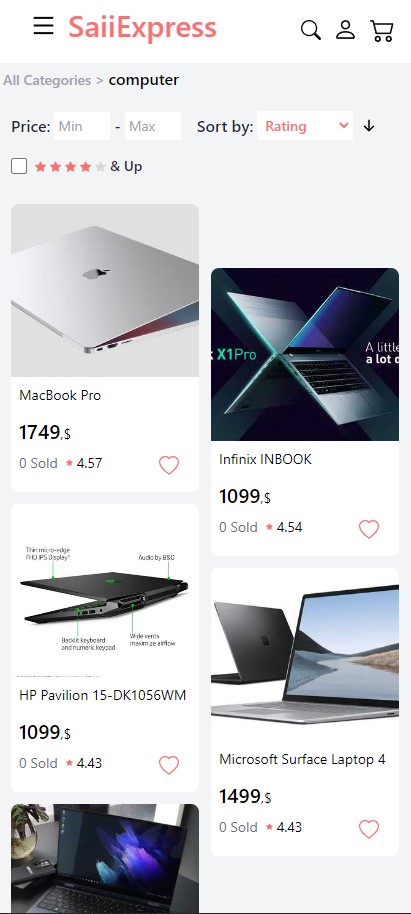Viewport: 411px width, 914px height.
Task: Focus the Min price field
Action: click(x=82, y=126)
